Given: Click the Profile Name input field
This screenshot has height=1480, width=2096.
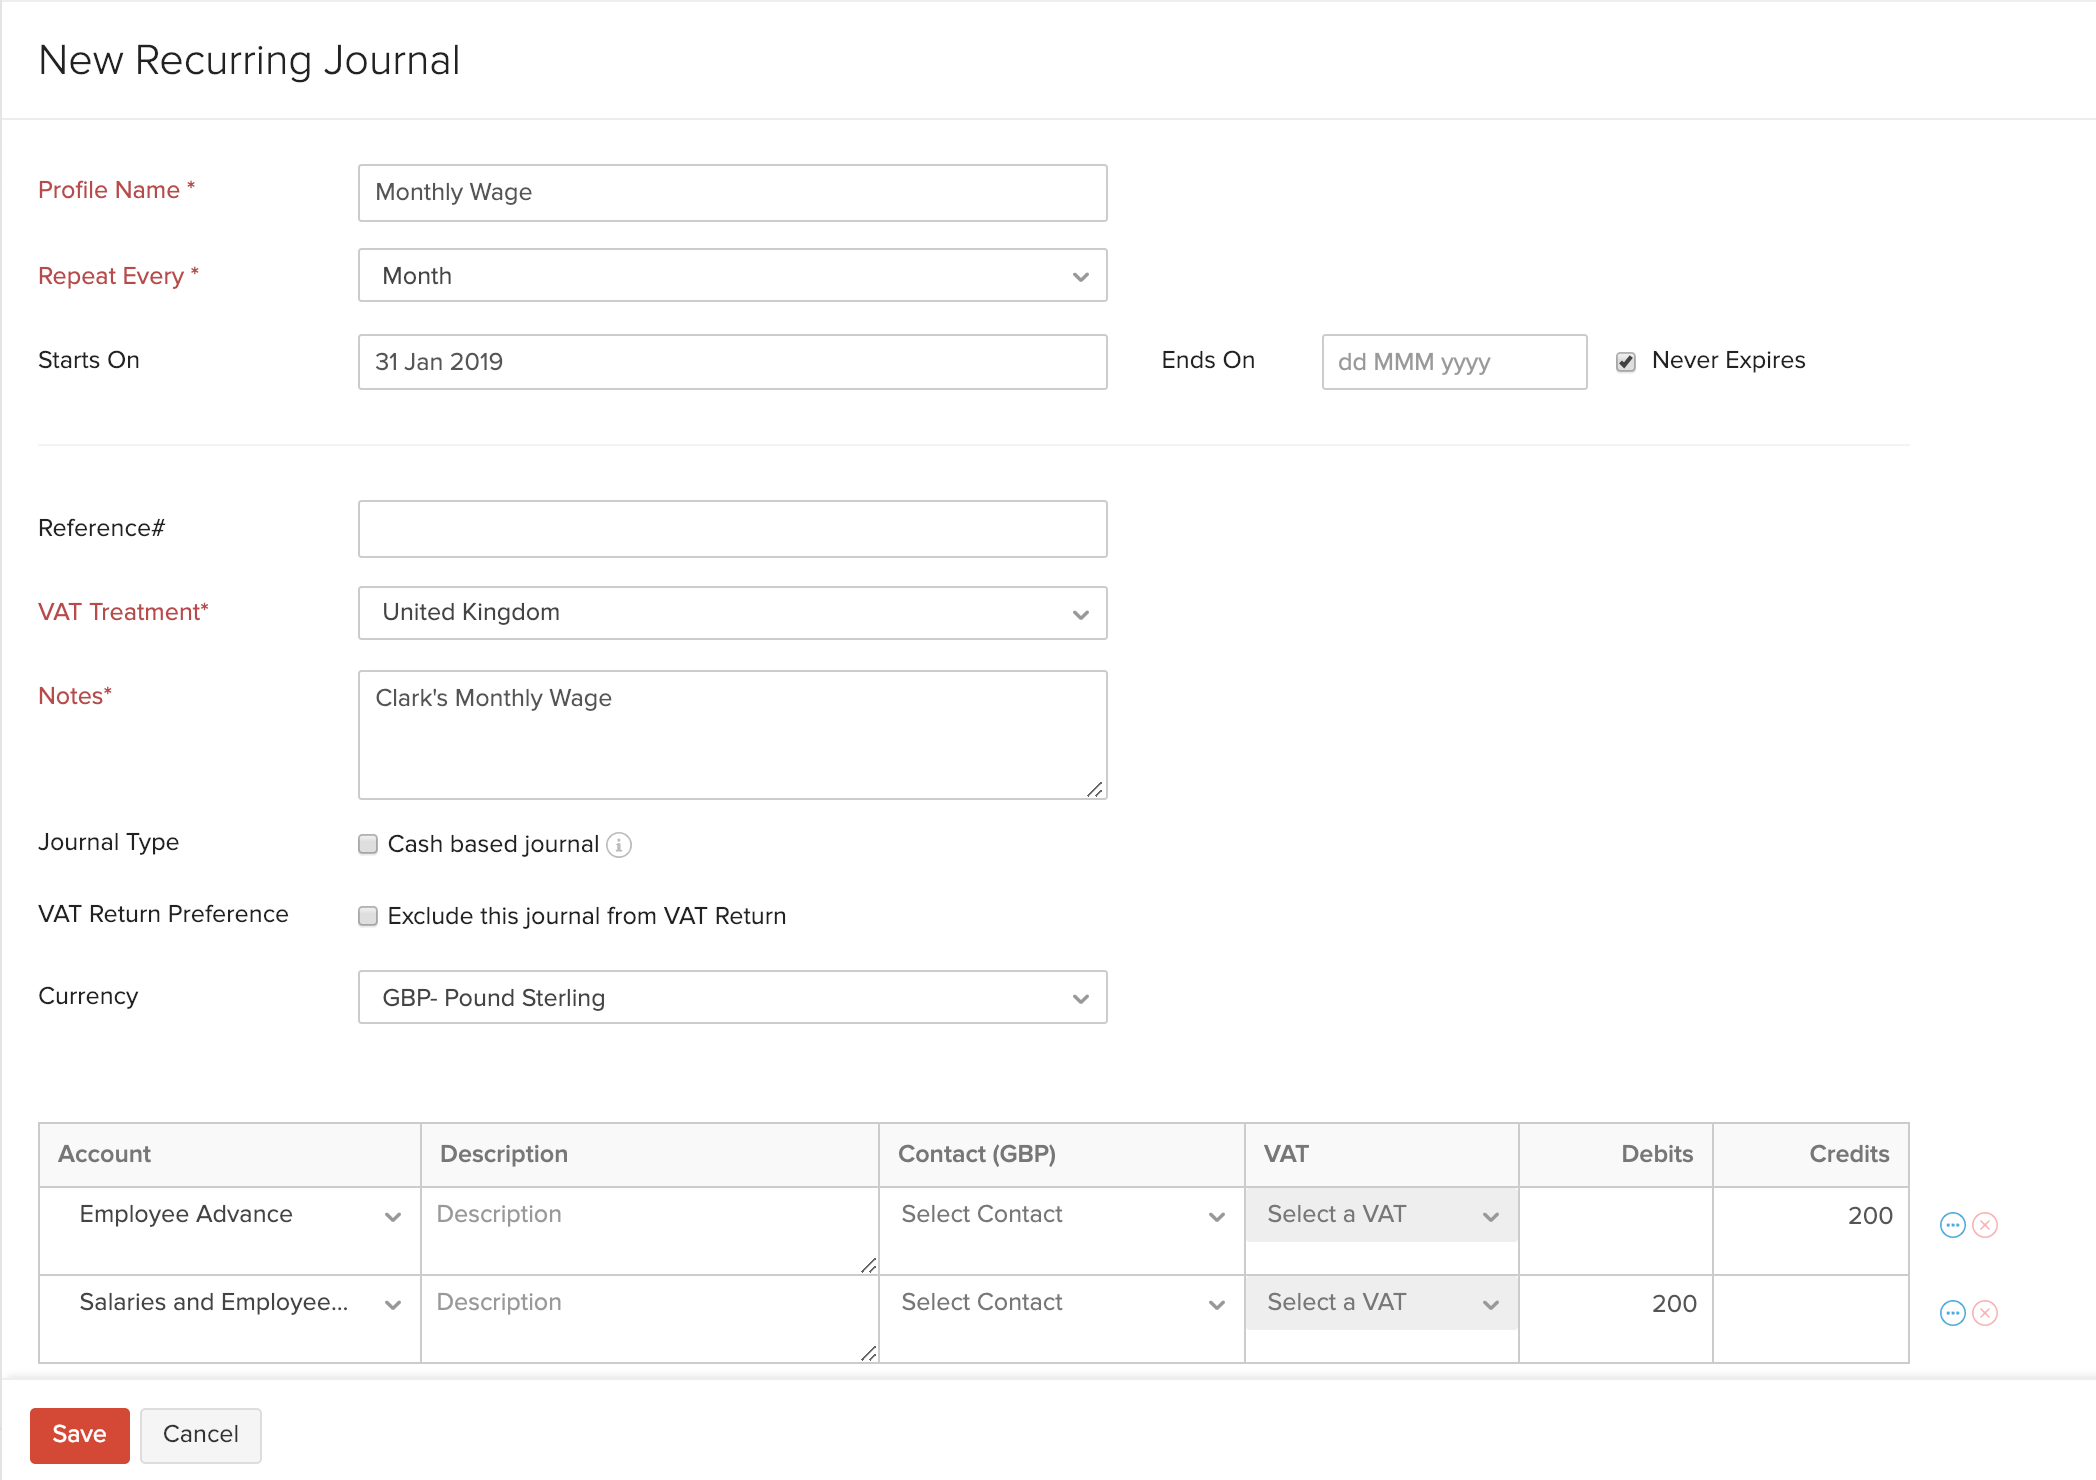Looking at the screenshot, I should pyautogui.click(x=732, y=193).
